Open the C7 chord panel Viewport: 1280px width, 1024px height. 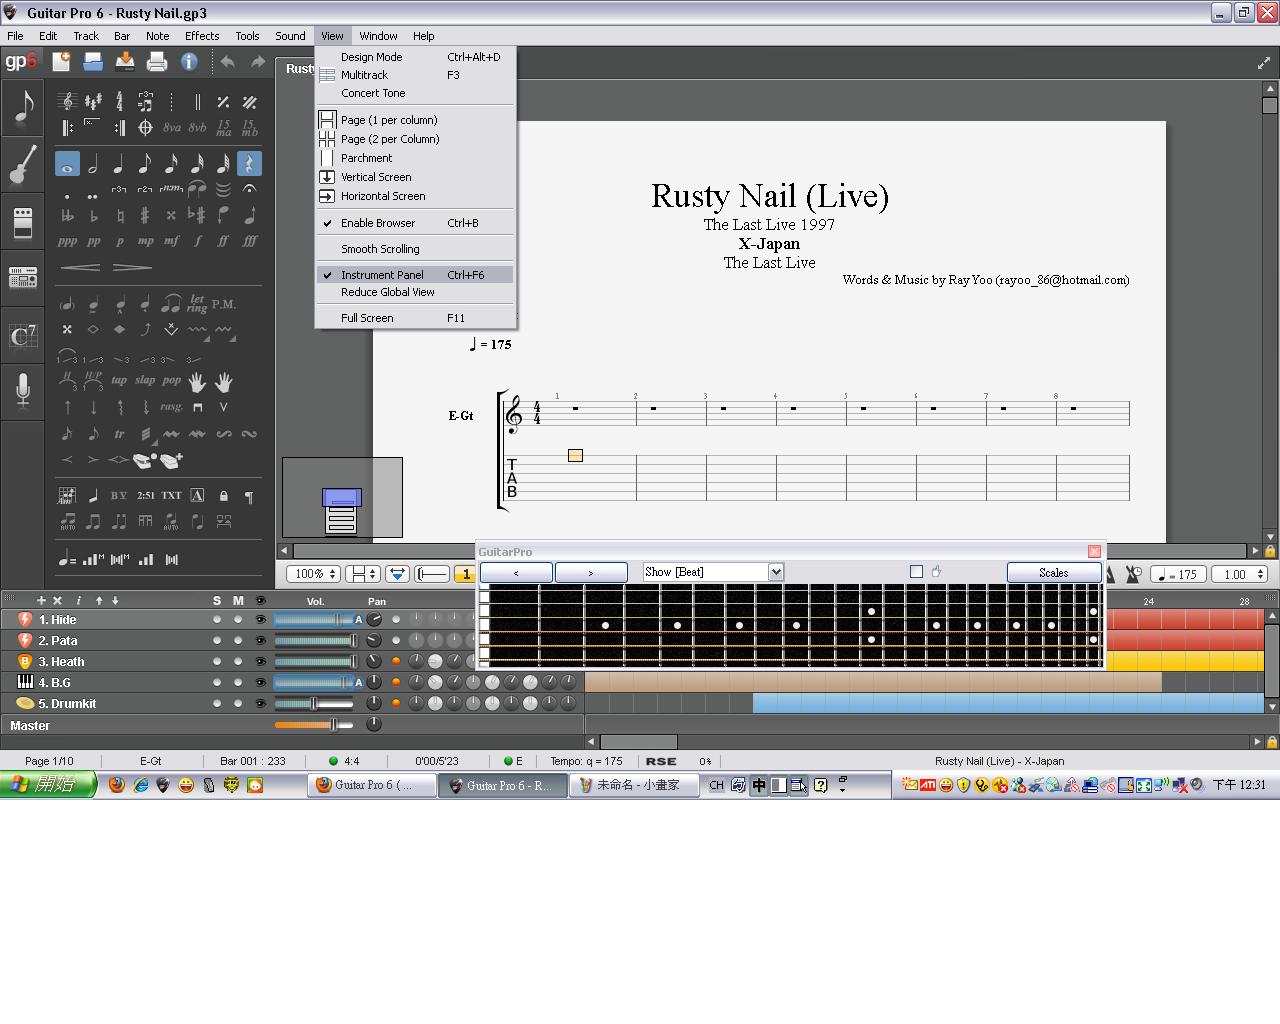[23, 335]
